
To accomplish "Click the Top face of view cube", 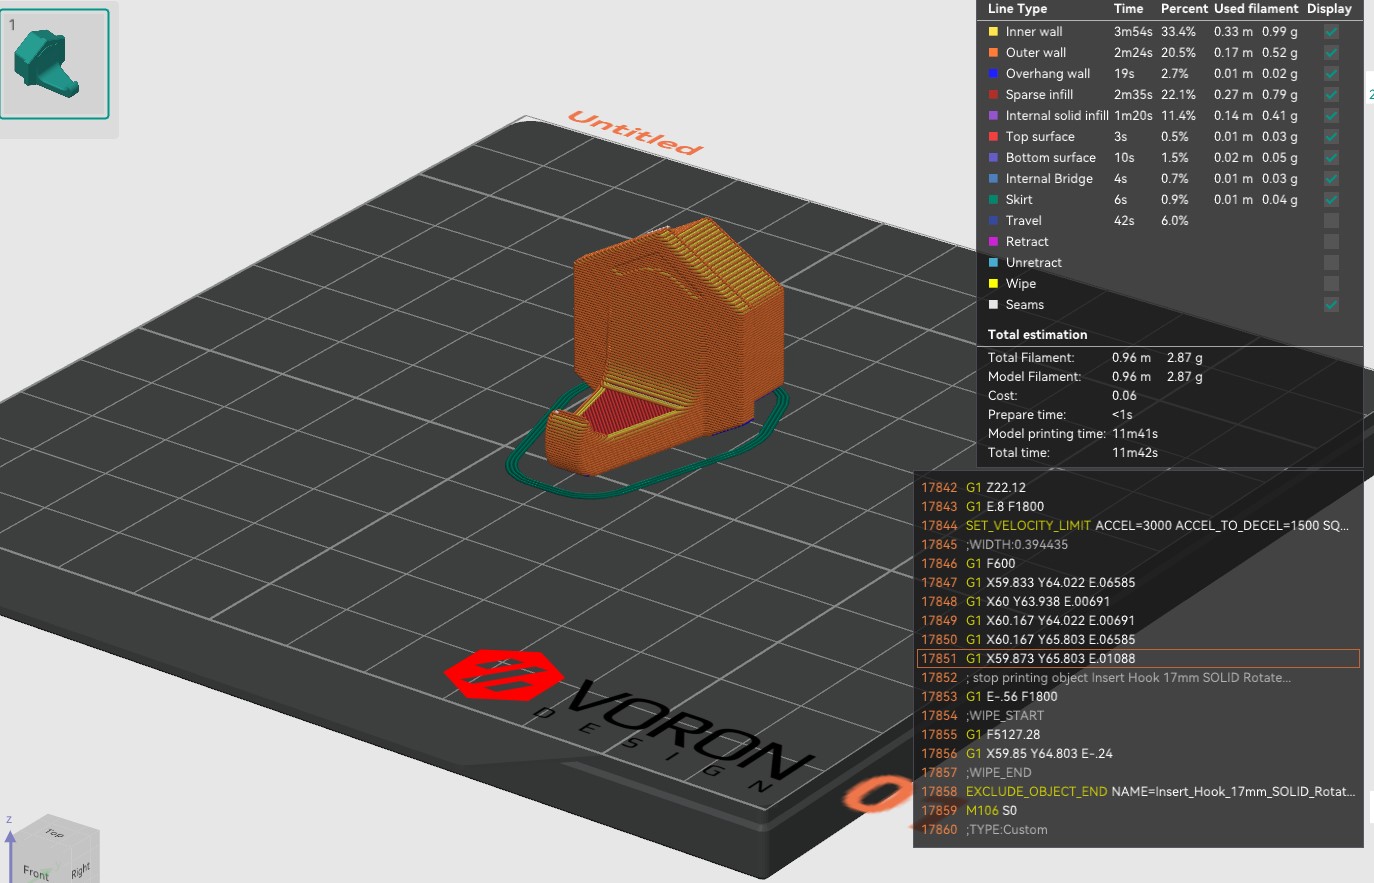I will (54, 833).
